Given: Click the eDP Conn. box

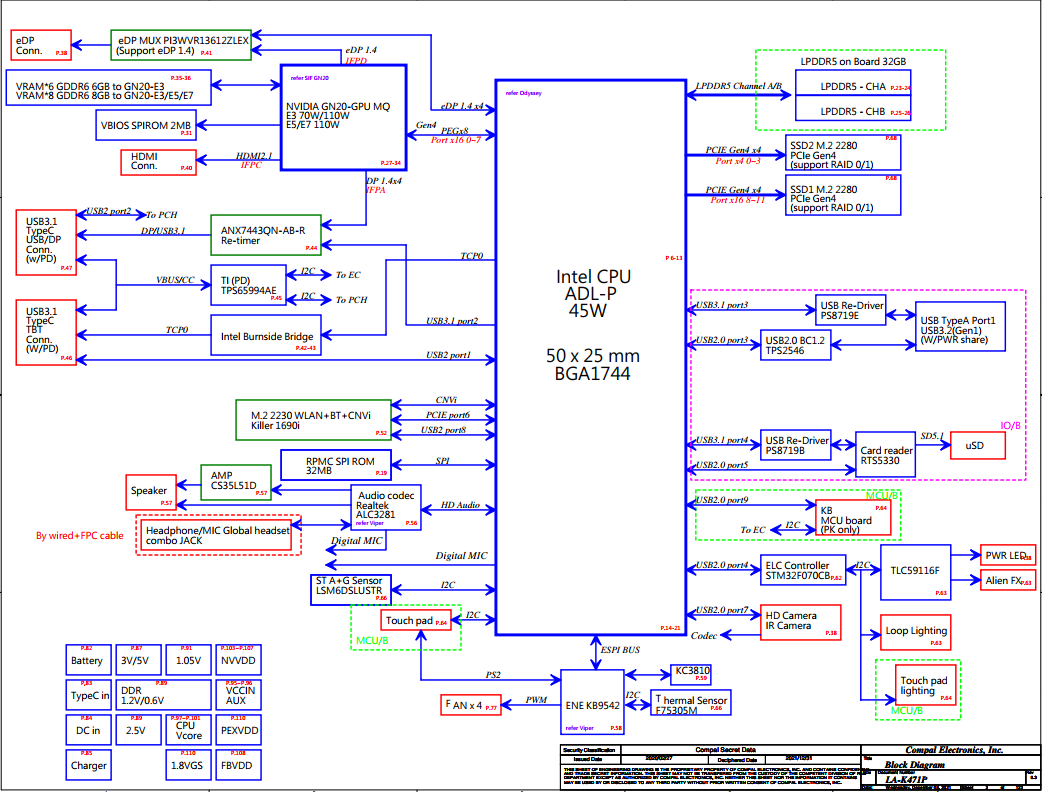Looking at the screenshot, I should 41,45.
